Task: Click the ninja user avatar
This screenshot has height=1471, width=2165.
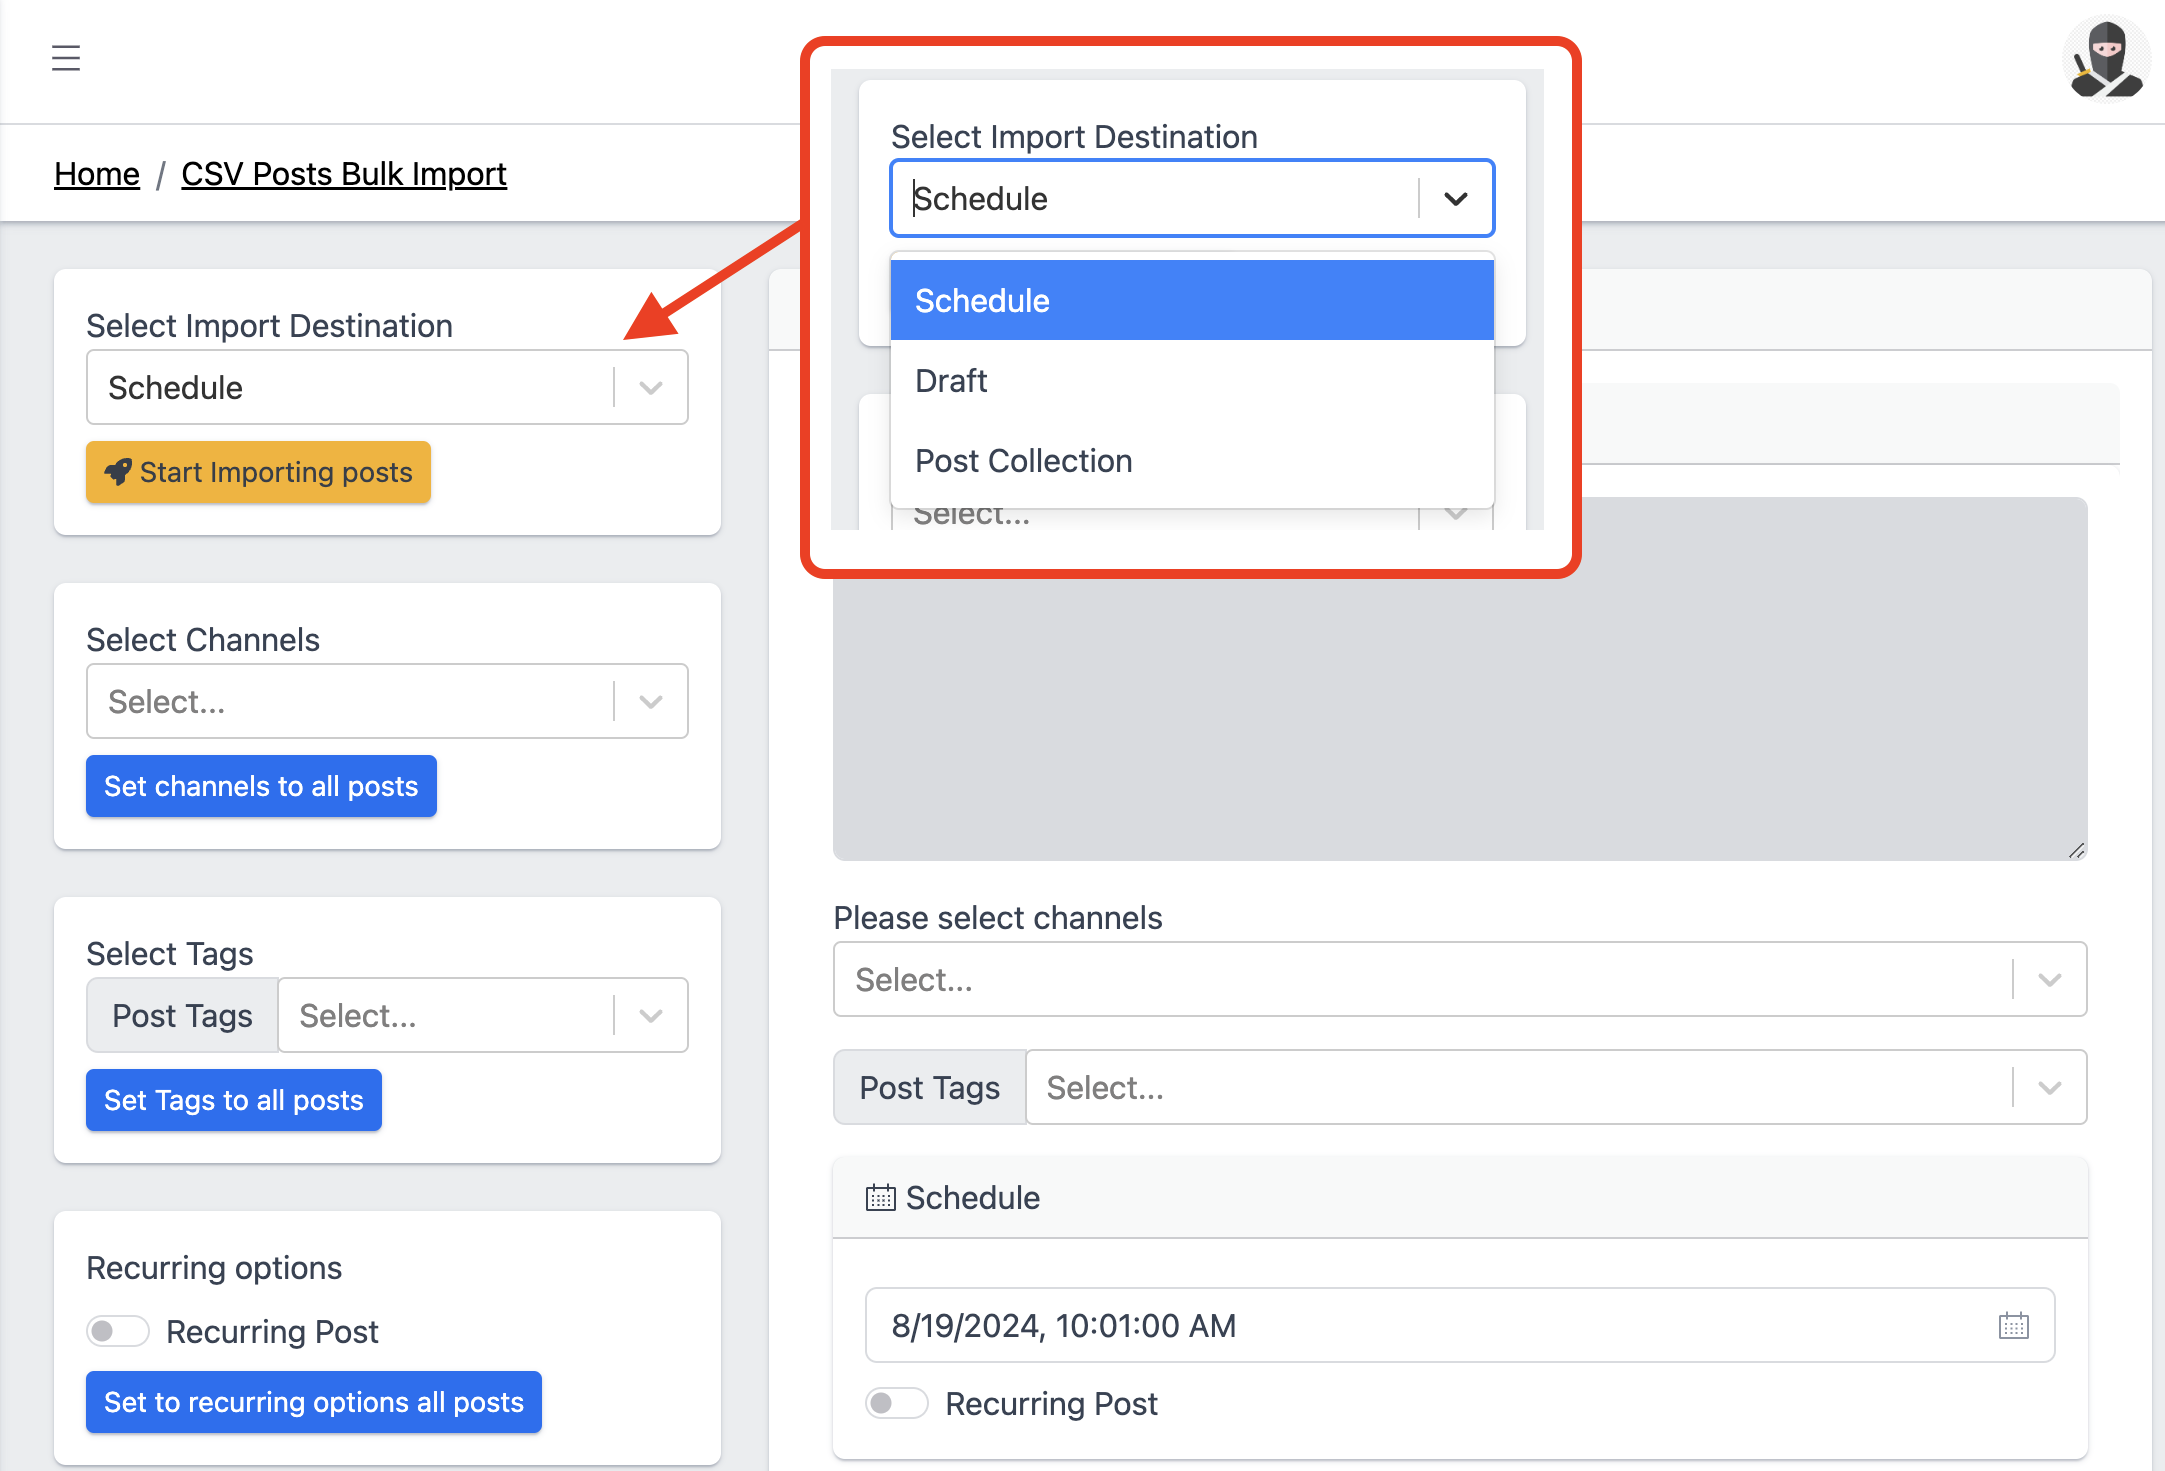Action: coord(2106,60)
